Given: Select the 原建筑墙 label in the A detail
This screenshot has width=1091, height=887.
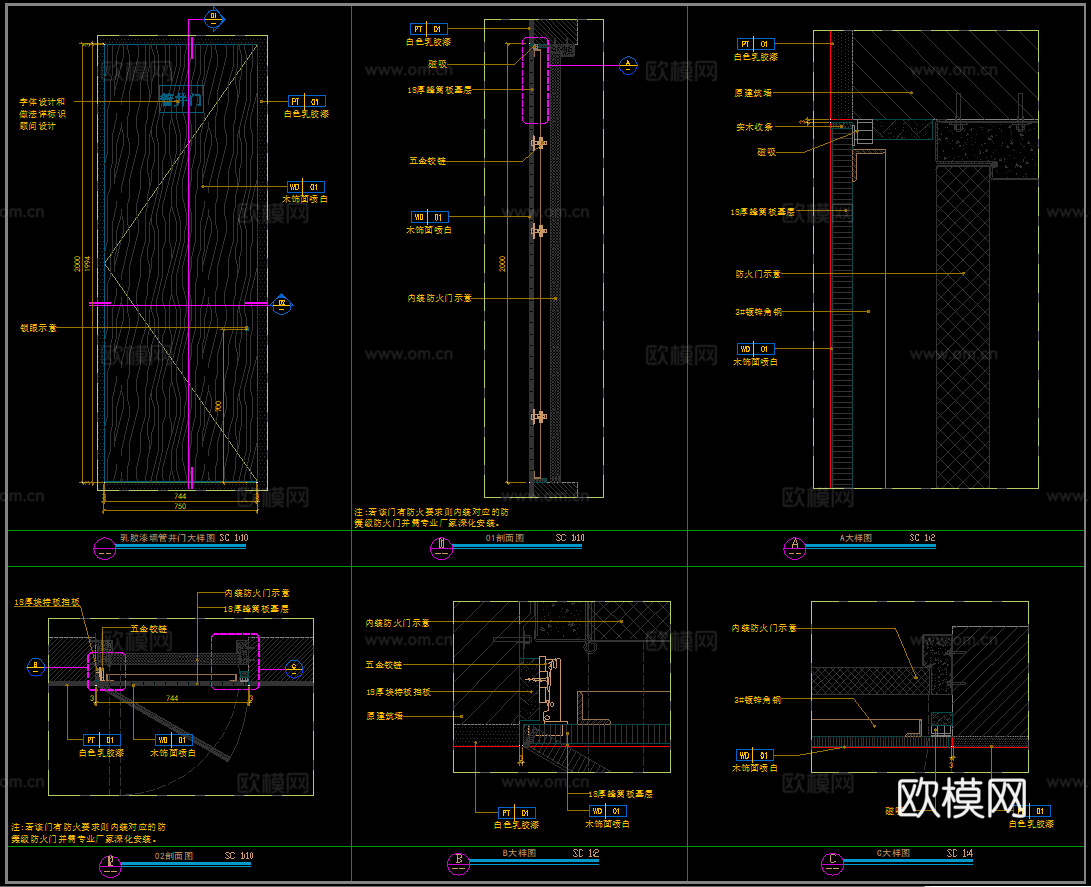Looking at the screenshot, I should click(753, 93).
